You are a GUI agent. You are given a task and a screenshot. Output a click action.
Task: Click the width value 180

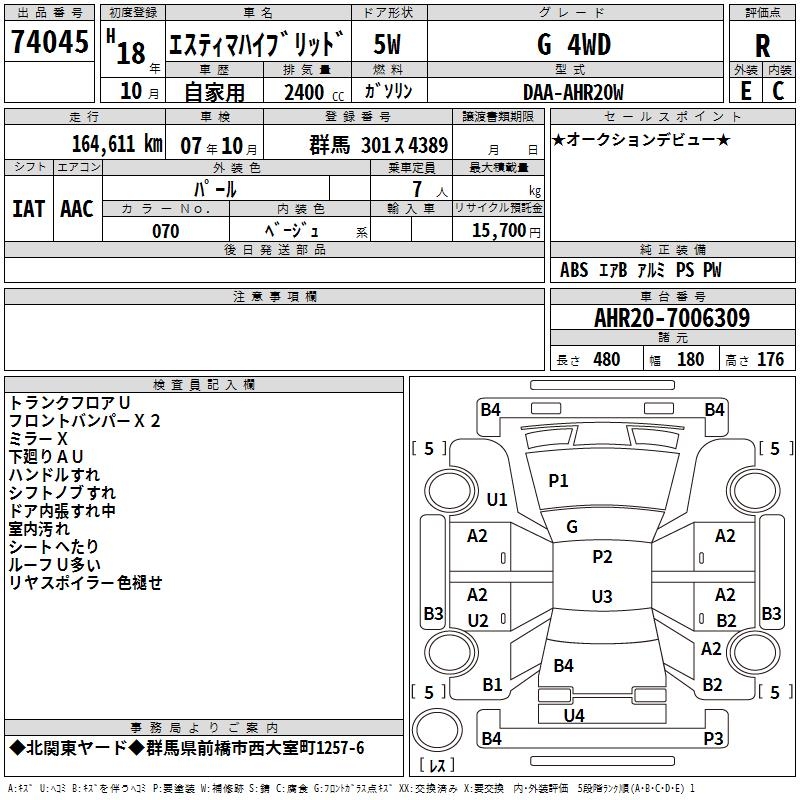[x=690, y=360]
